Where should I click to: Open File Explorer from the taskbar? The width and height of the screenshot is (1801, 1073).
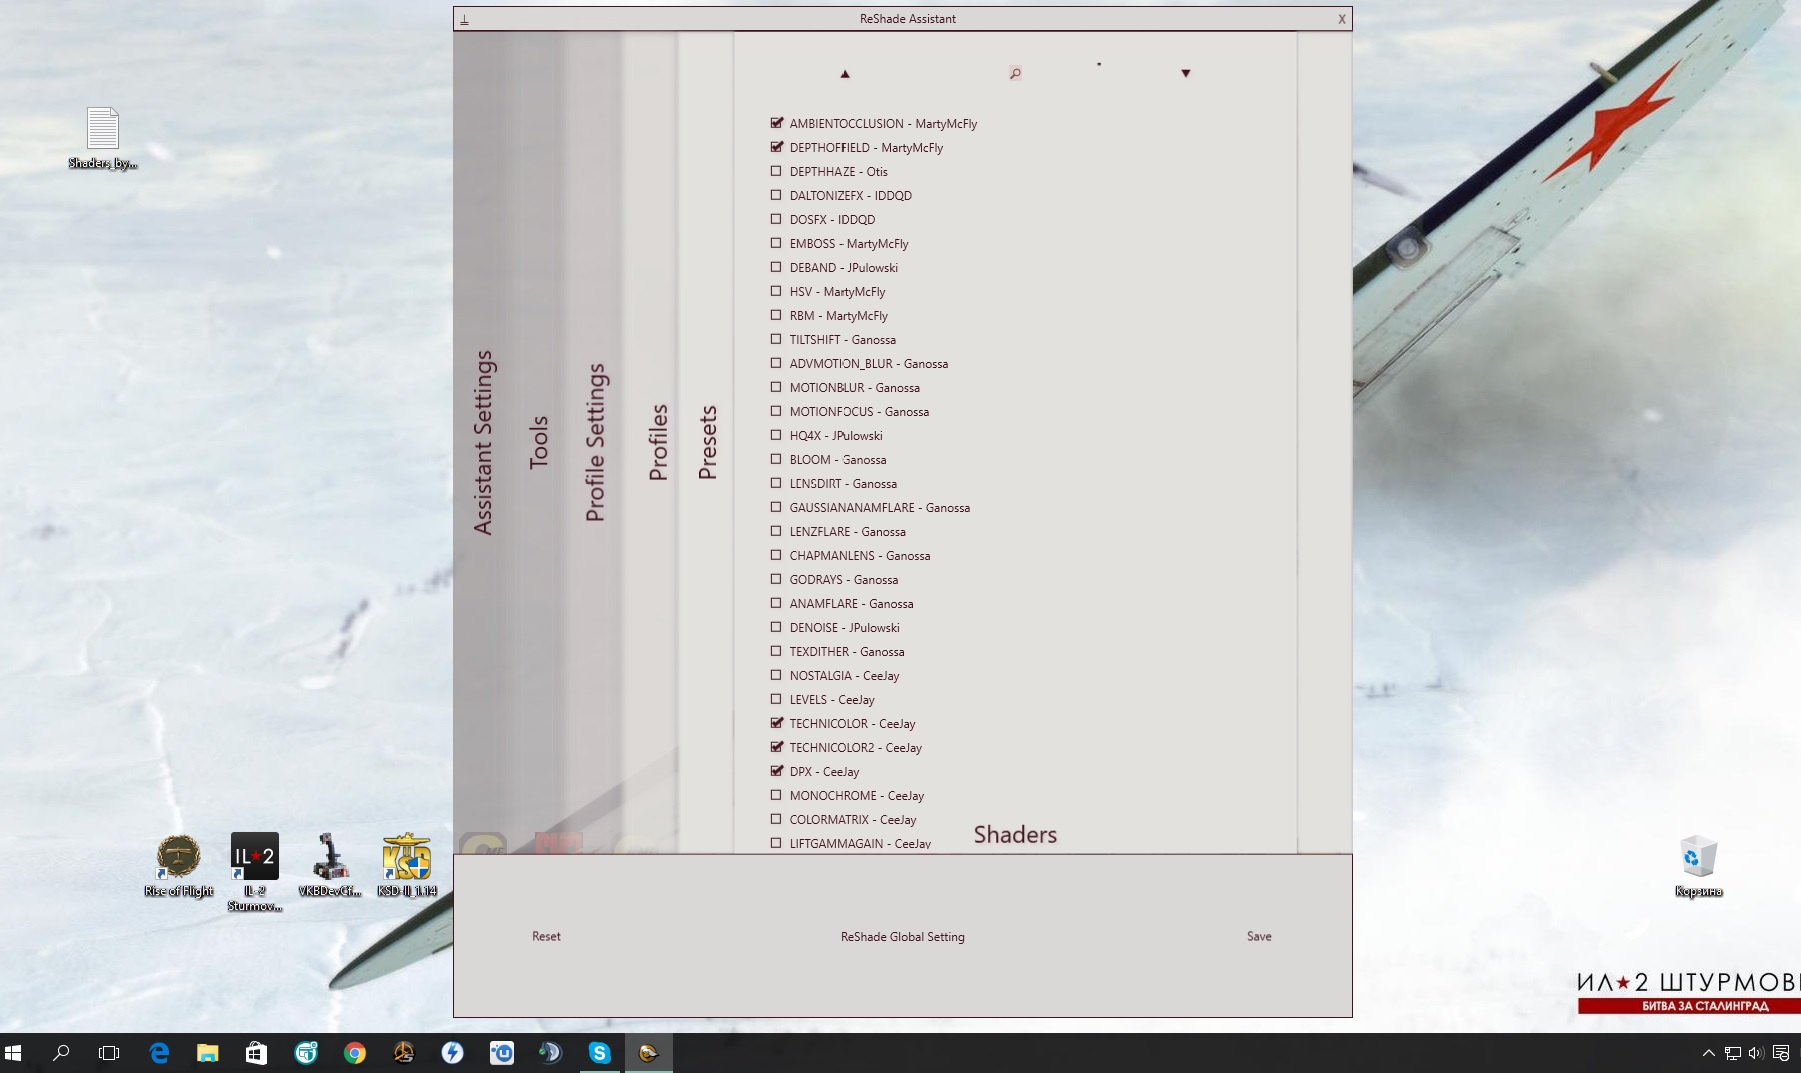[207, 1053]
